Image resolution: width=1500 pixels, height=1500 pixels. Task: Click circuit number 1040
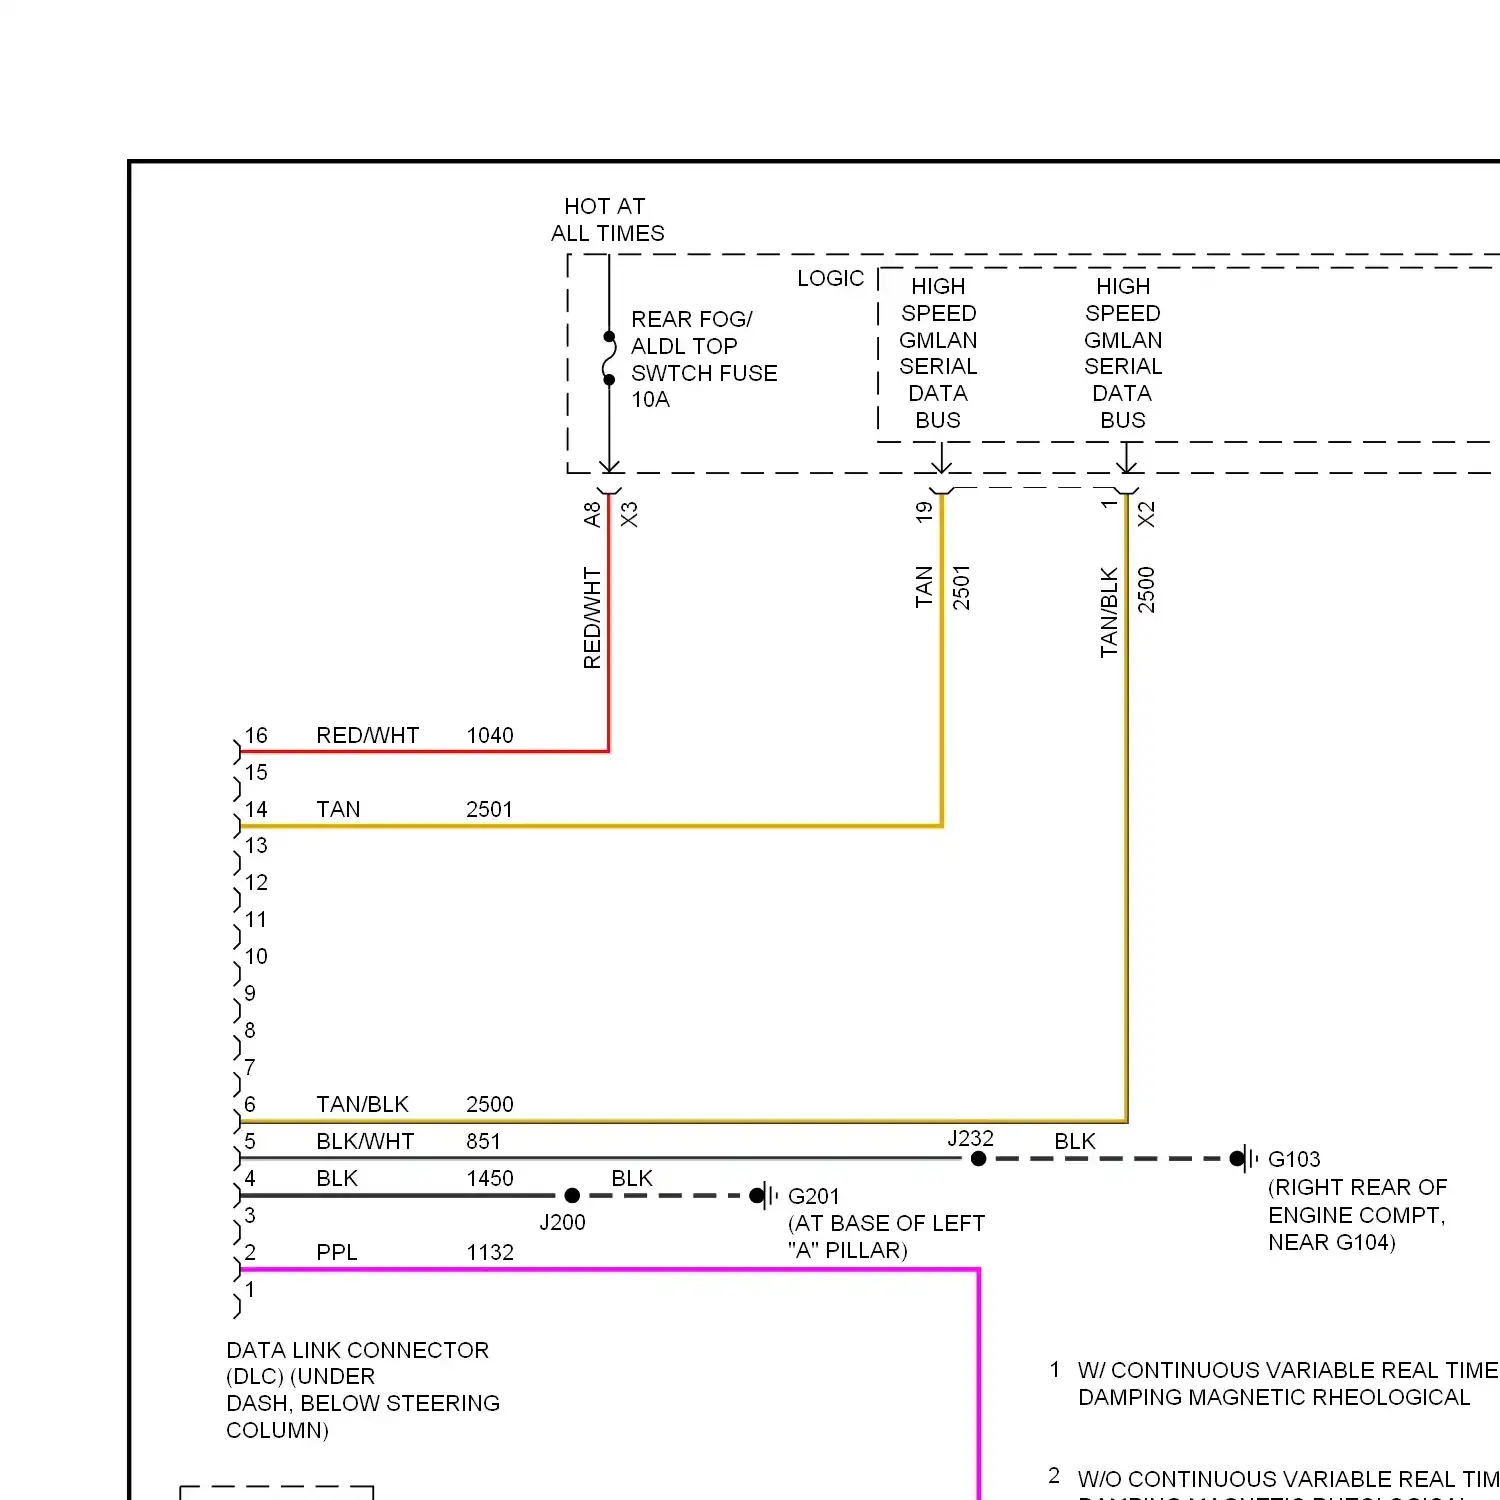tap(490, 735)
